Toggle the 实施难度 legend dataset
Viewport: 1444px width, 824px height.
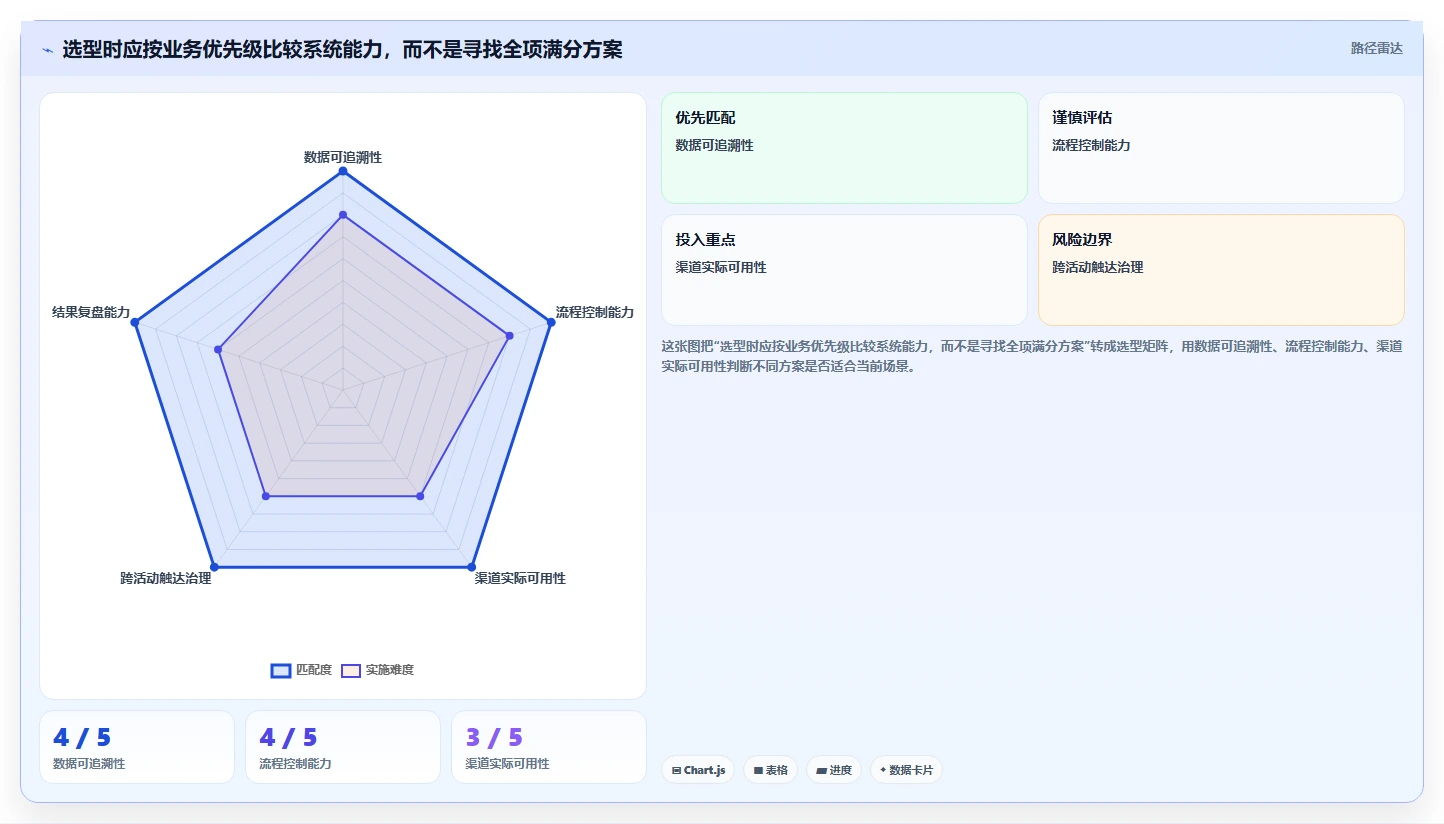[x=377, y=670]
